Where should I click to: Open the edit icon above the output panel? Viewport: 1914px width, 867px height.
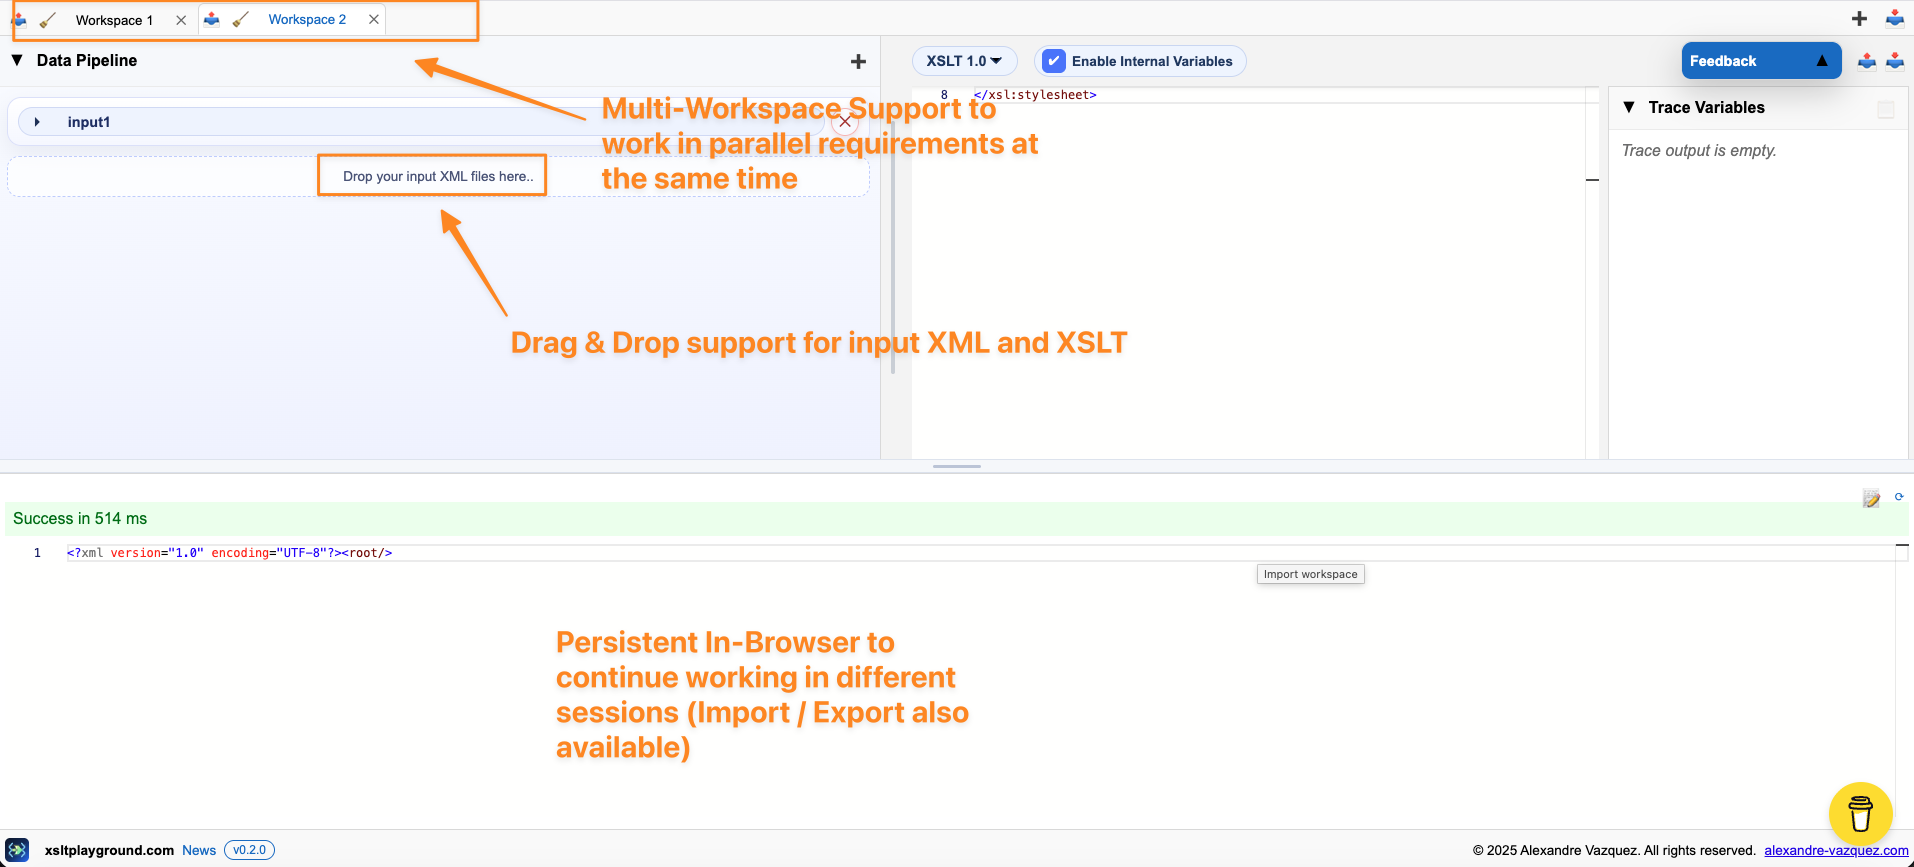point(1871,497)
